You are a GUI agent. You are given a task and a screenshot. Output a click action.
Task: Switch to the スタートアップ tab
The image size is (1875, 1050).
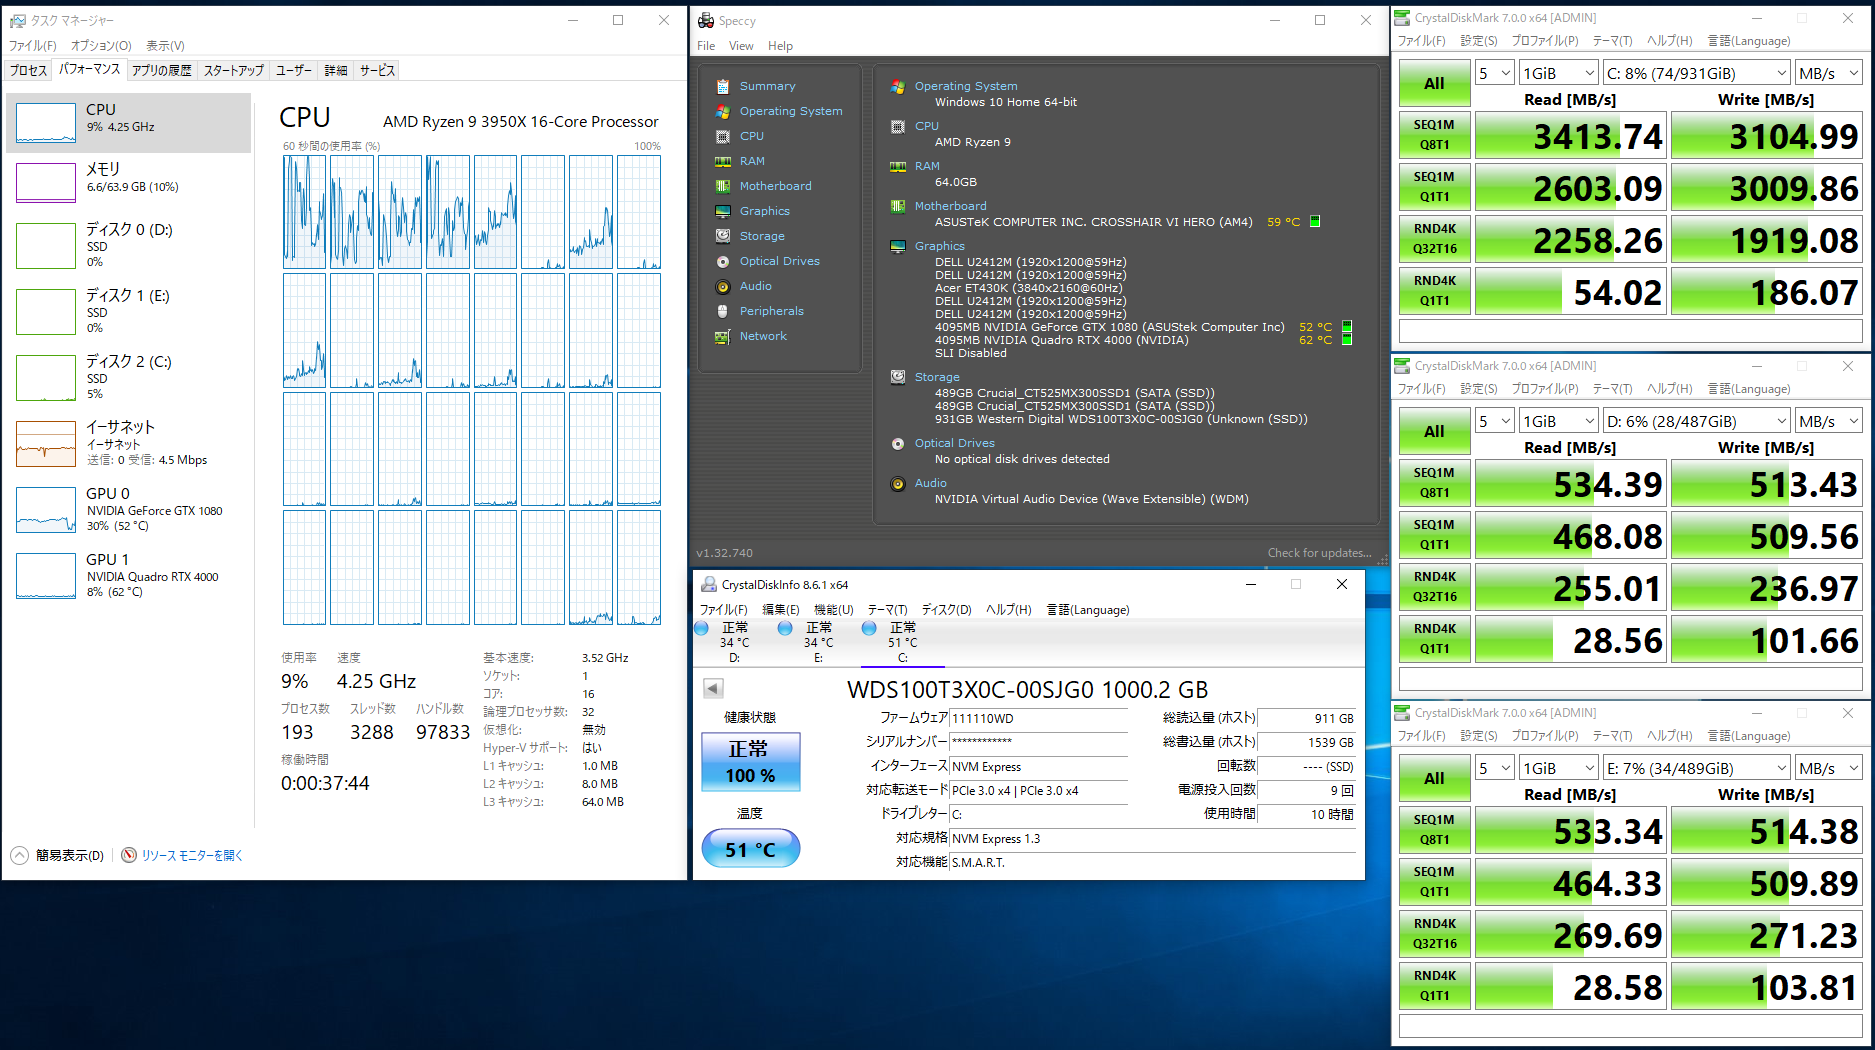233,70
